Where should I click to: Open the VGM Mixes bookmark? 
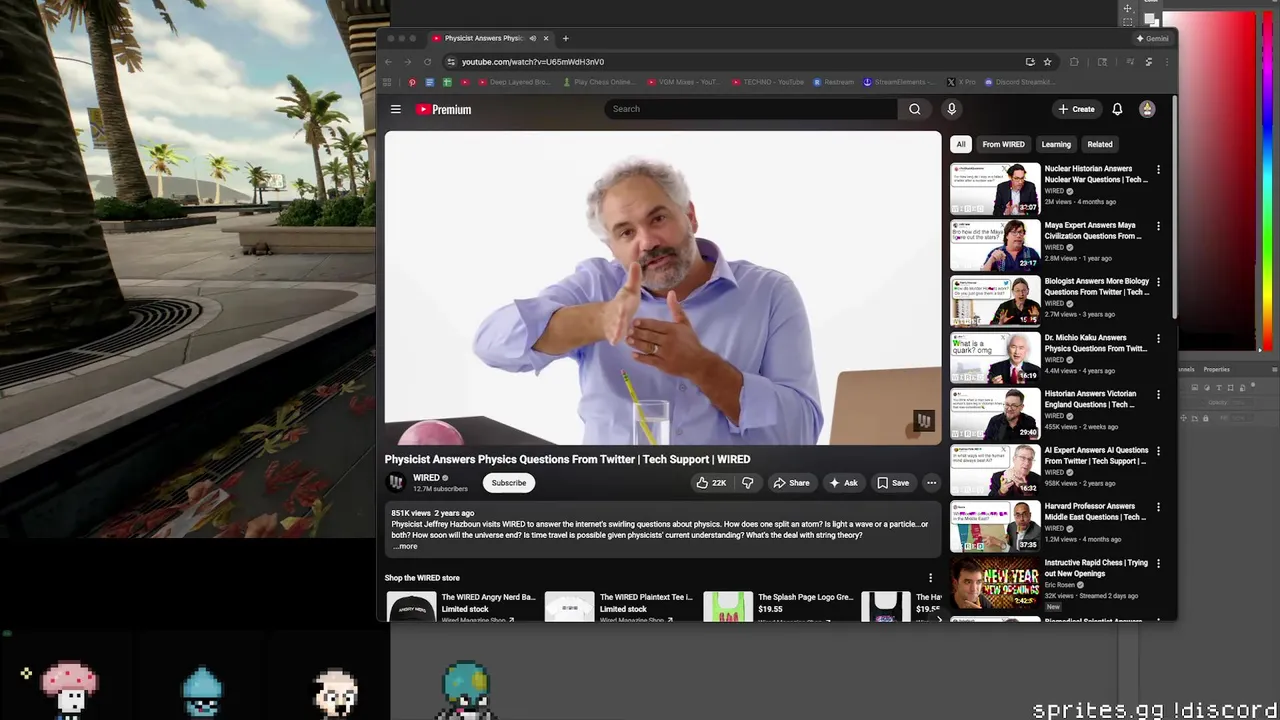pyautogui.click(x=683, y=82)
